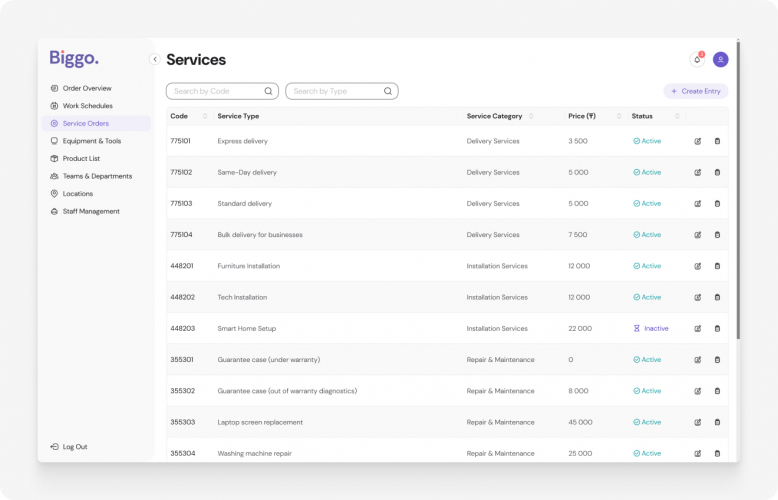Delete the Same-Day delivery entry
This screenshot has width=778, height=500.
pyautogui.click(x=717, y=173)
